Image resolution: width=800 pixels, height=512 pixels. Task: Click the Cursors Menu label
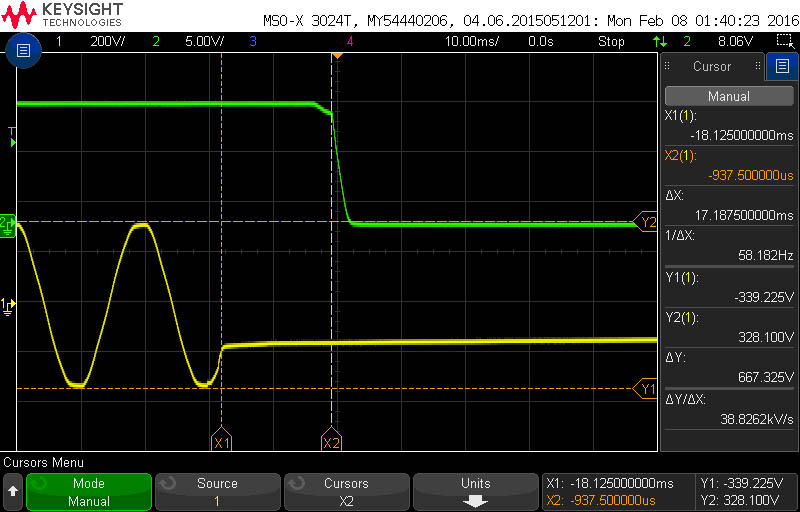[43, 463]
